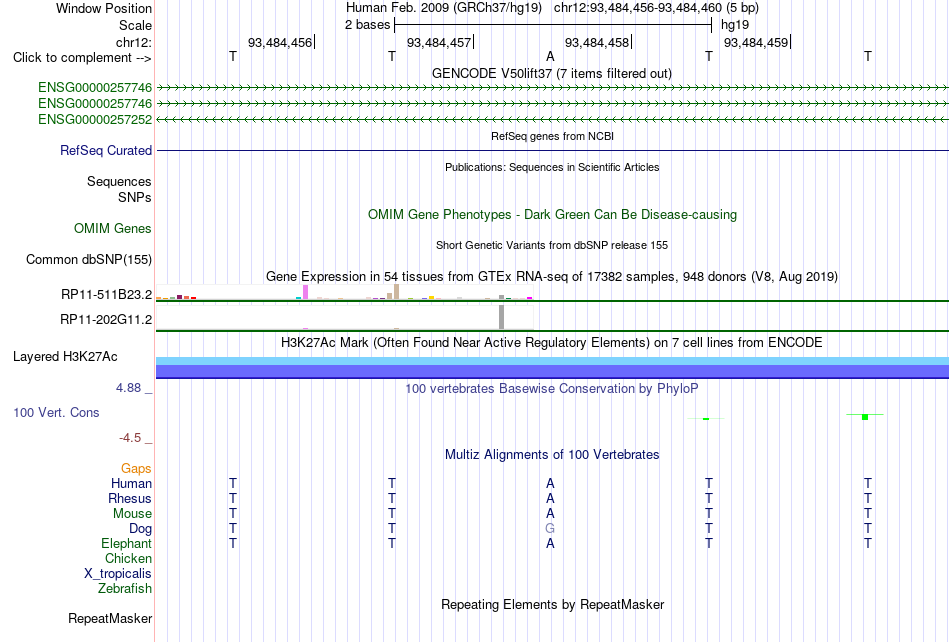Viewport: 950px width, 642px height.
Task: Open the RefSeq Curated track label
Action: 106,150
